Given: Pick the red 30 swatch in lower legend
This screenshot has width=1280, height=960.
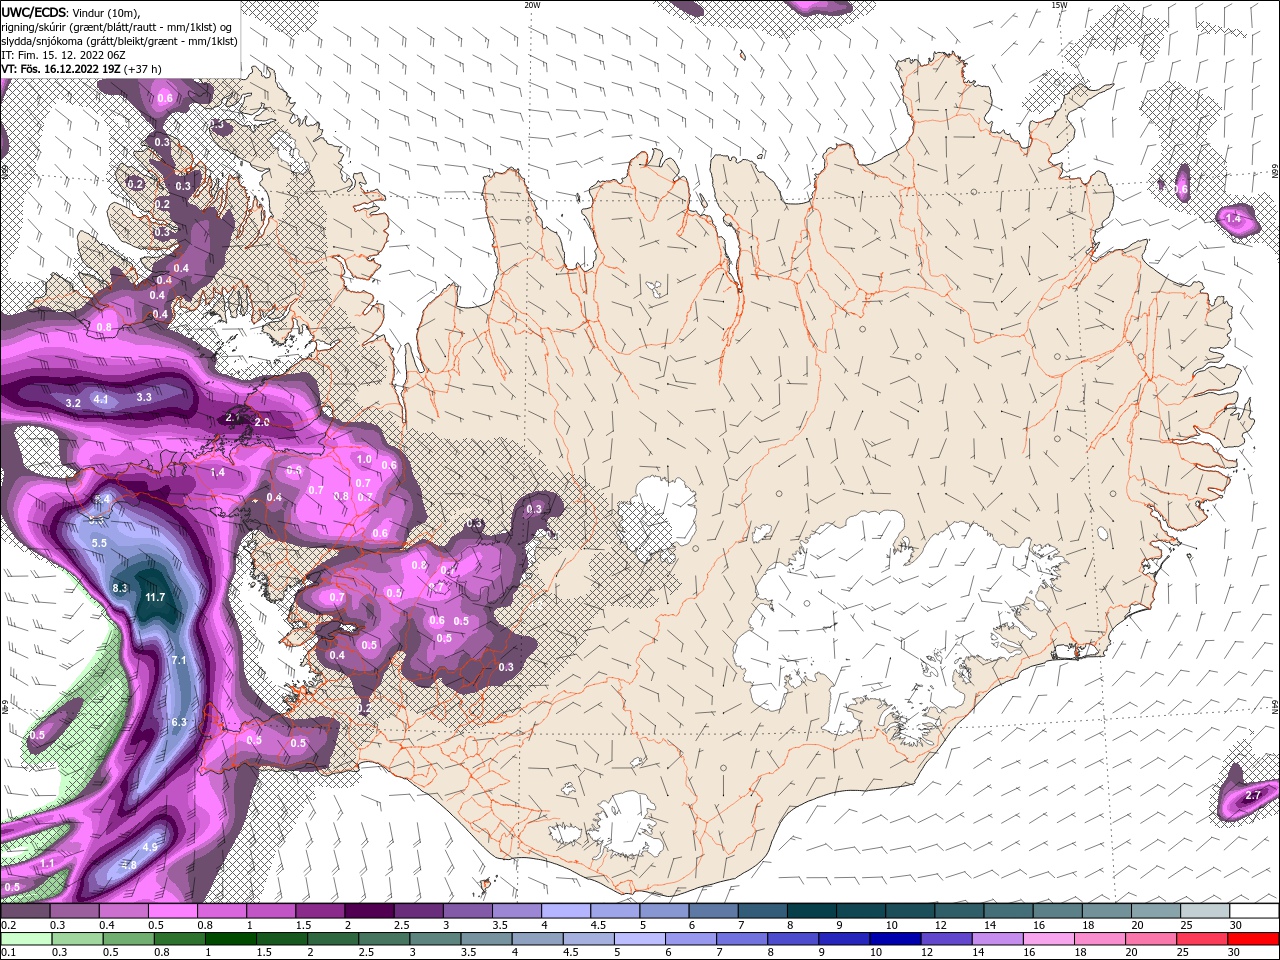Looking at the screenshot, I should click(1253, 939).
